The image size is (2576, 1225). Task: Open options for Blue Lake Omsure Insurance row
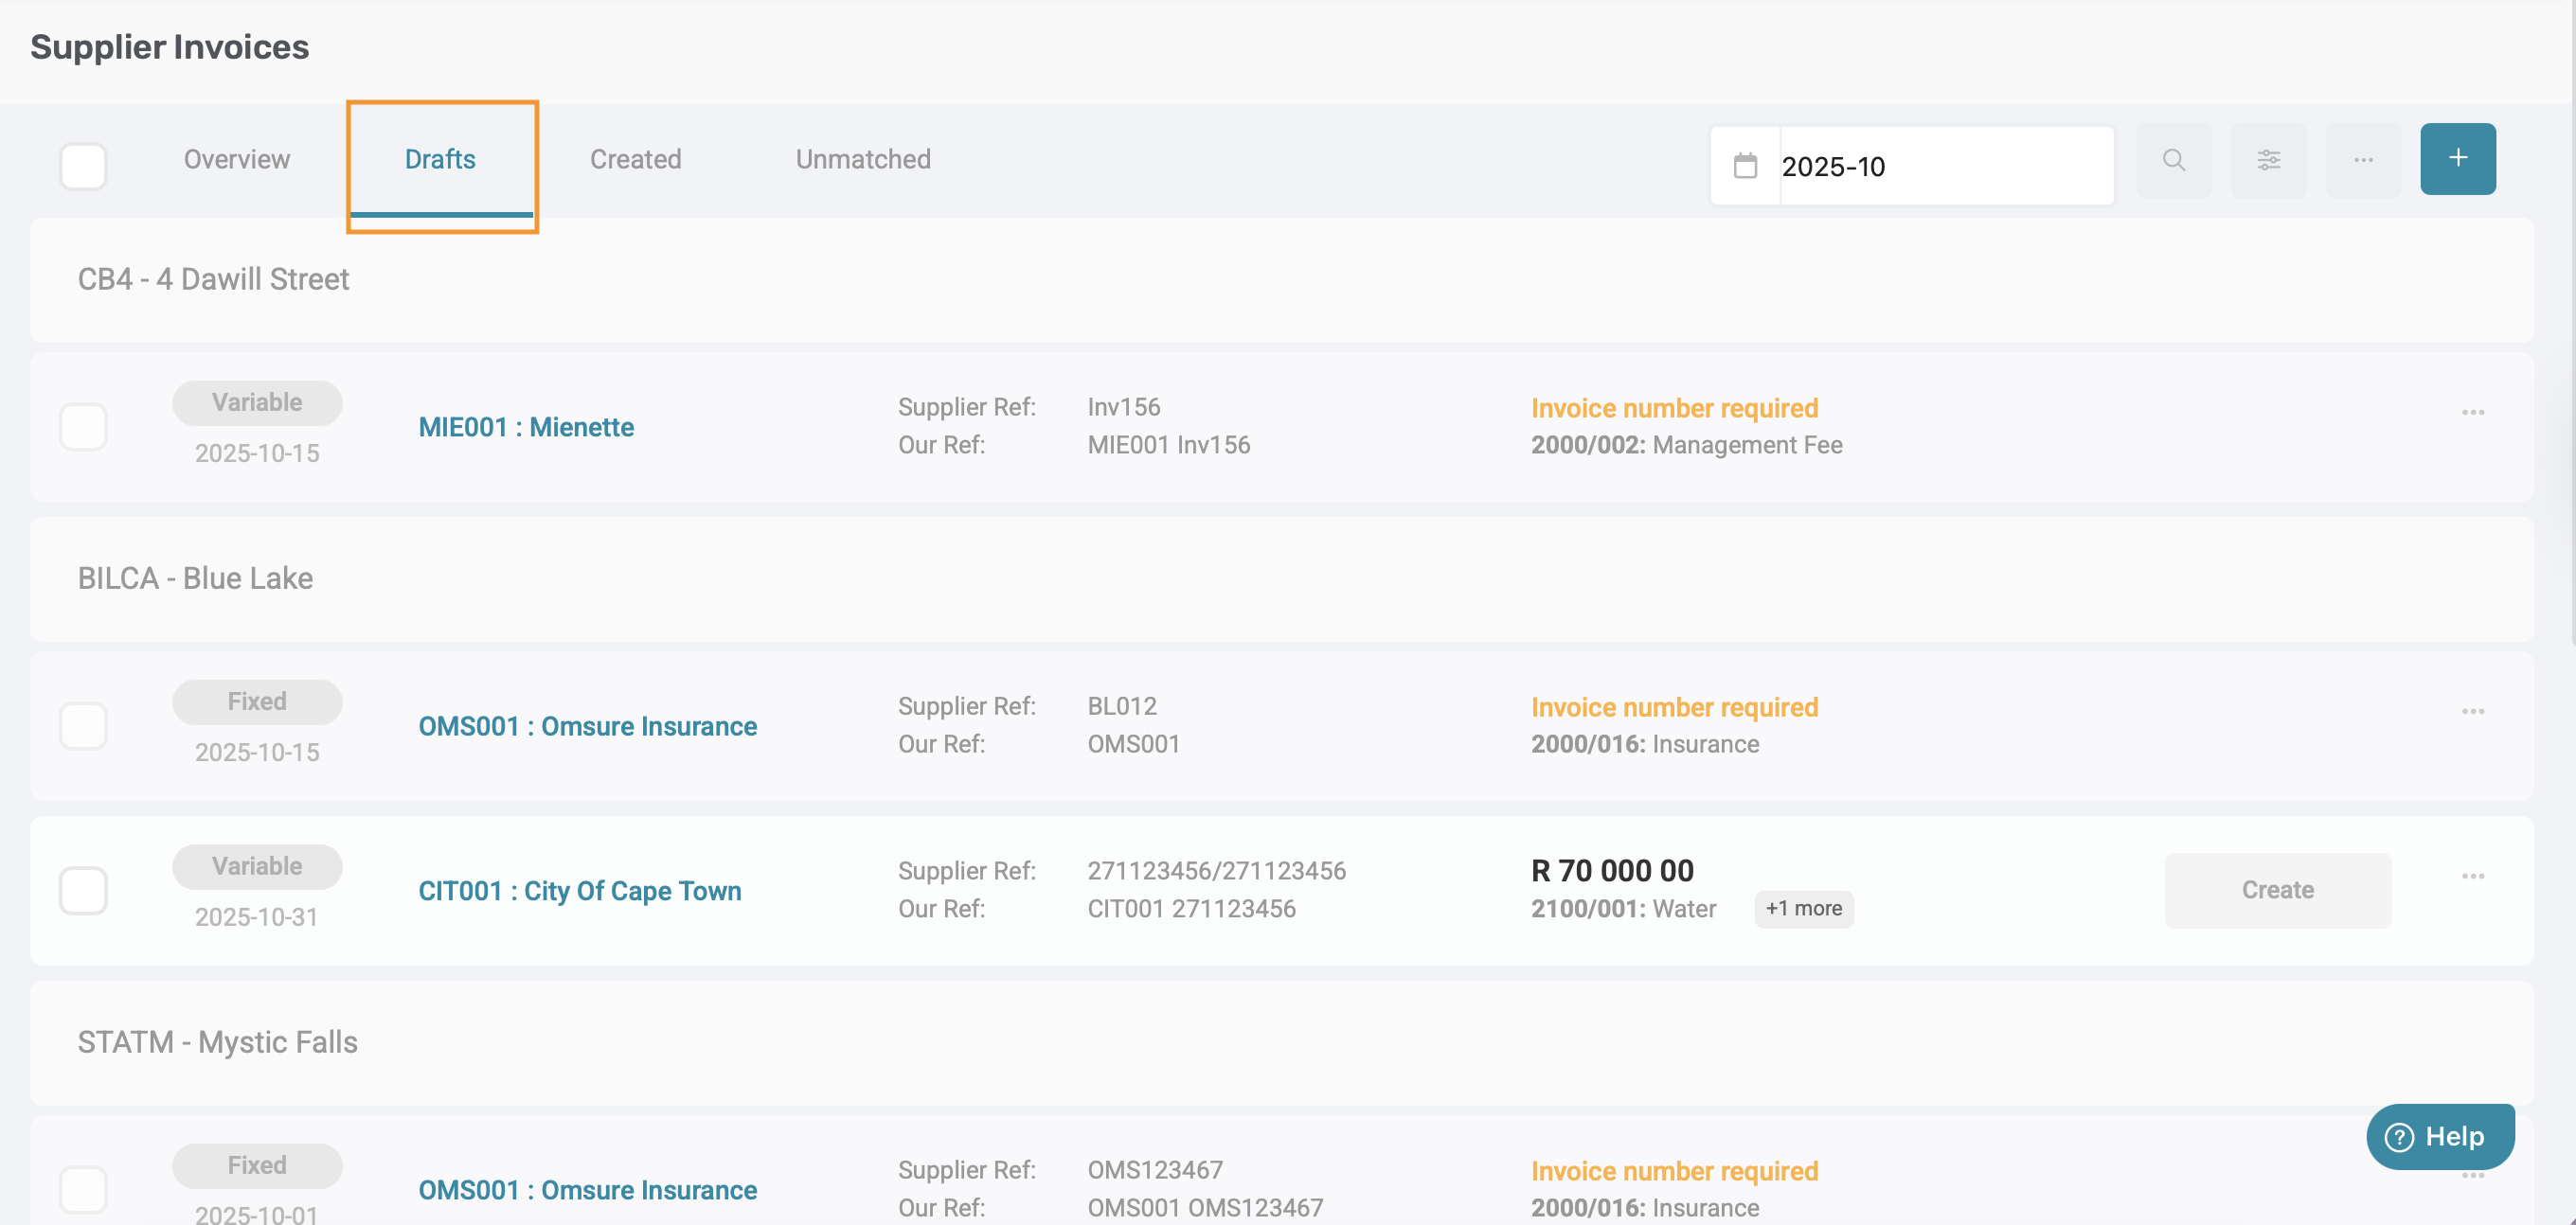coord(2472,712)
